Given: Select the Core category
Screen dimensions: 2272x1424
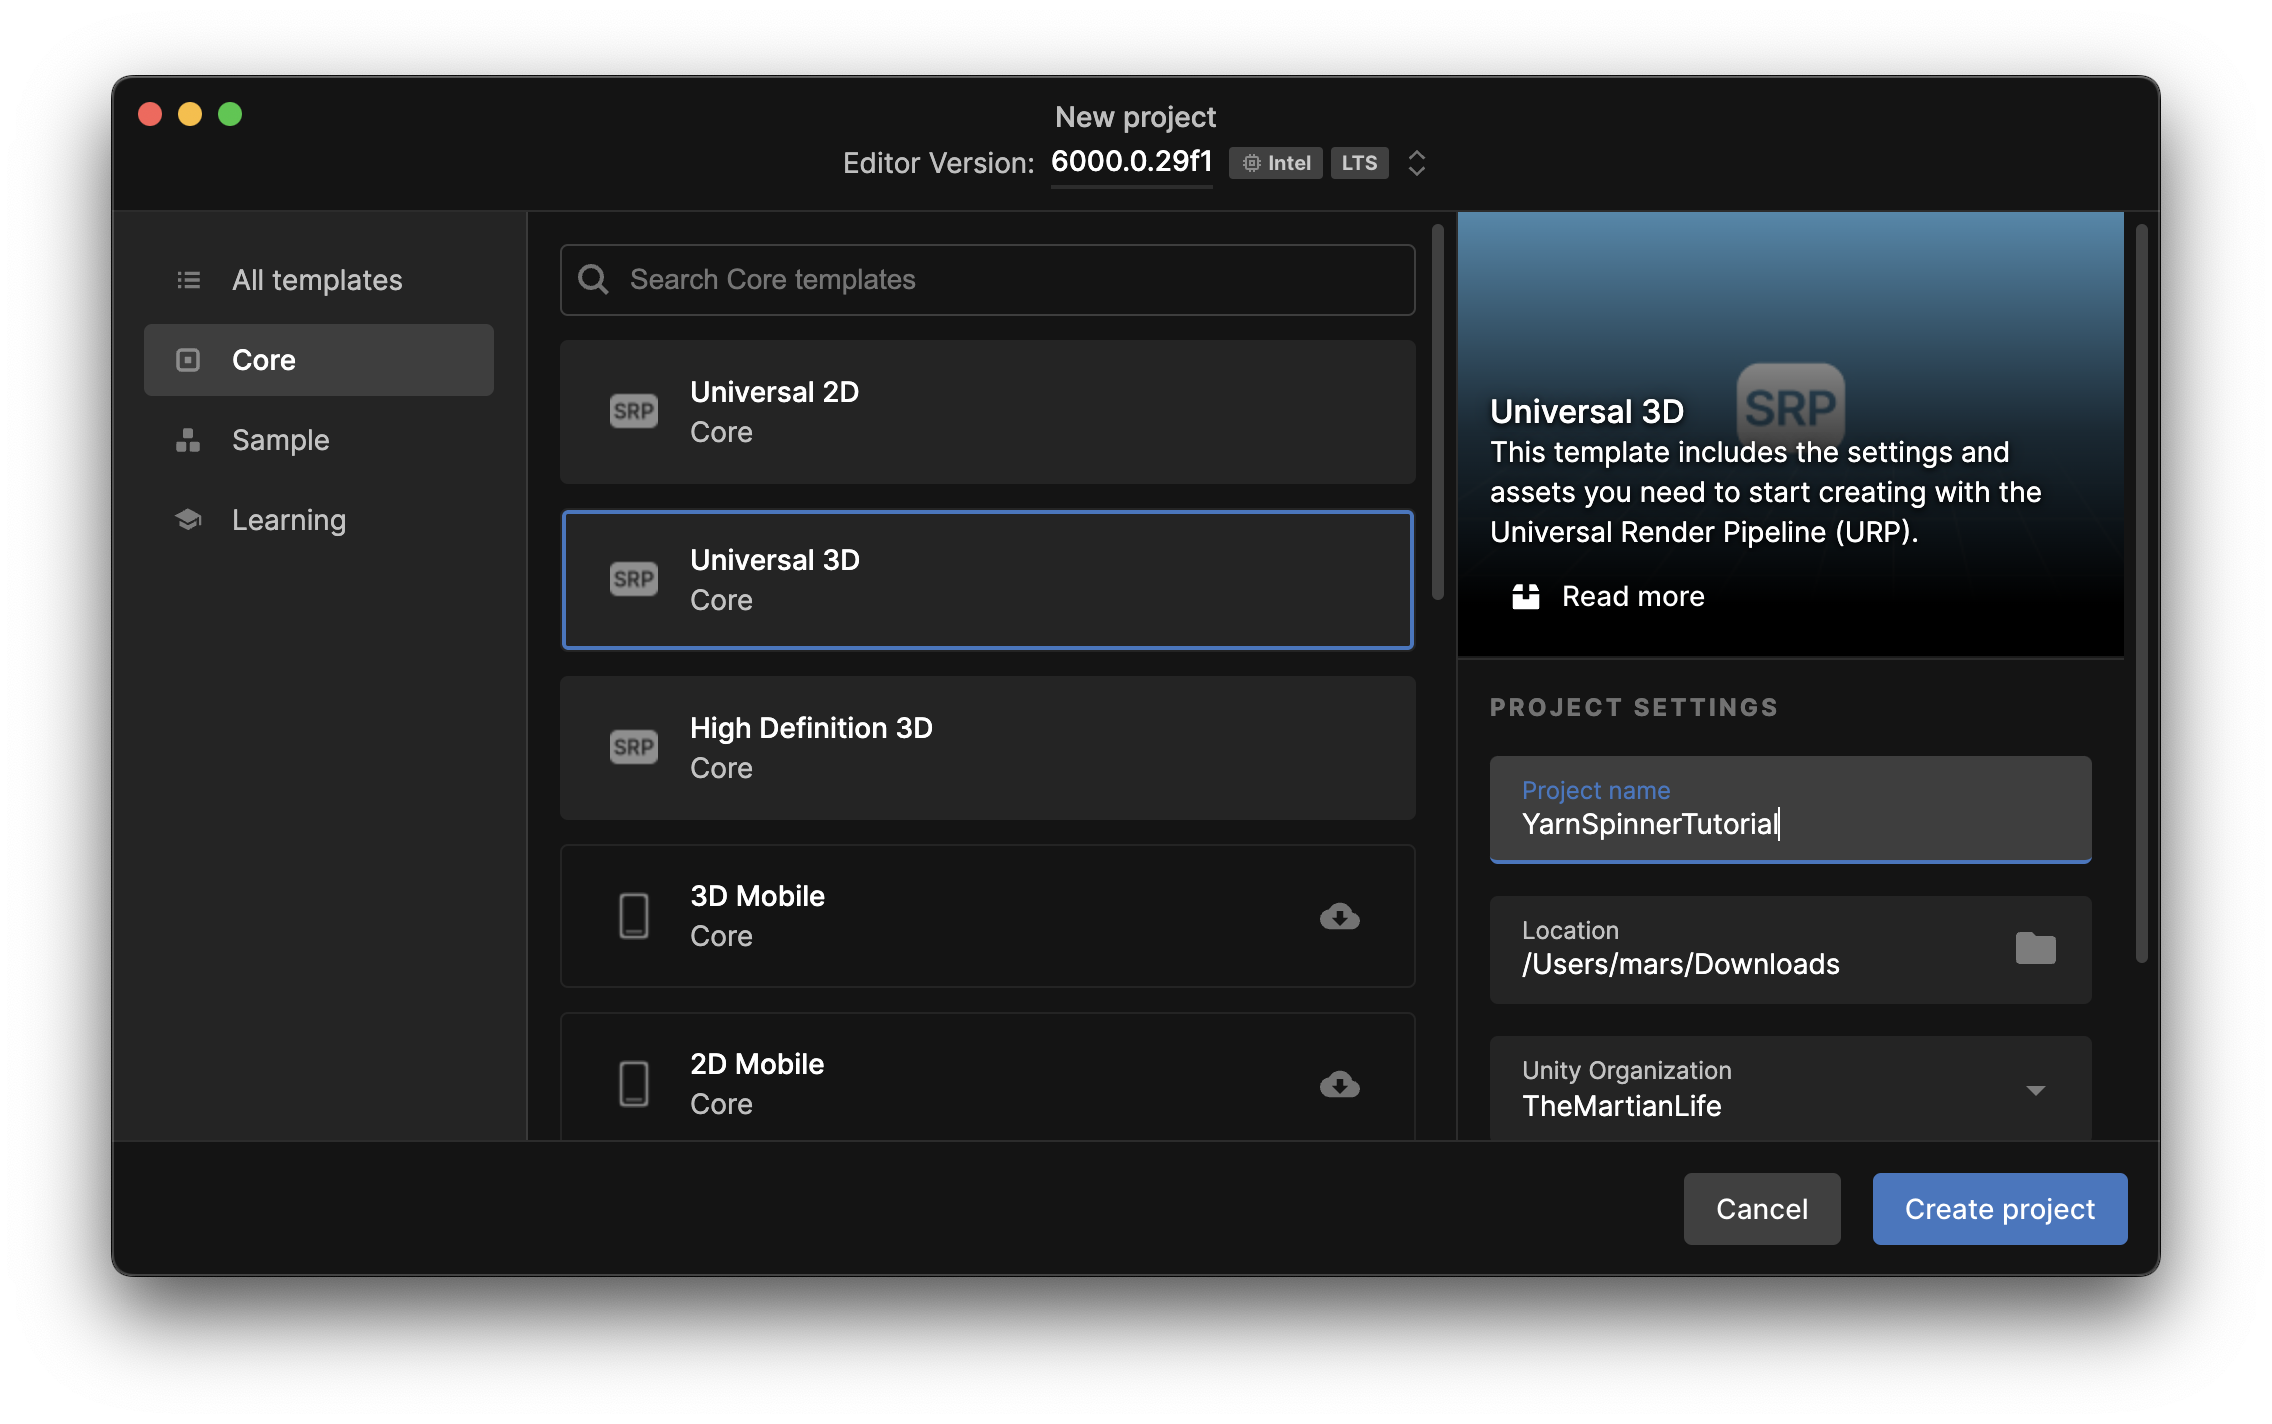Looking at the screenshot, I should coord(319,360).
